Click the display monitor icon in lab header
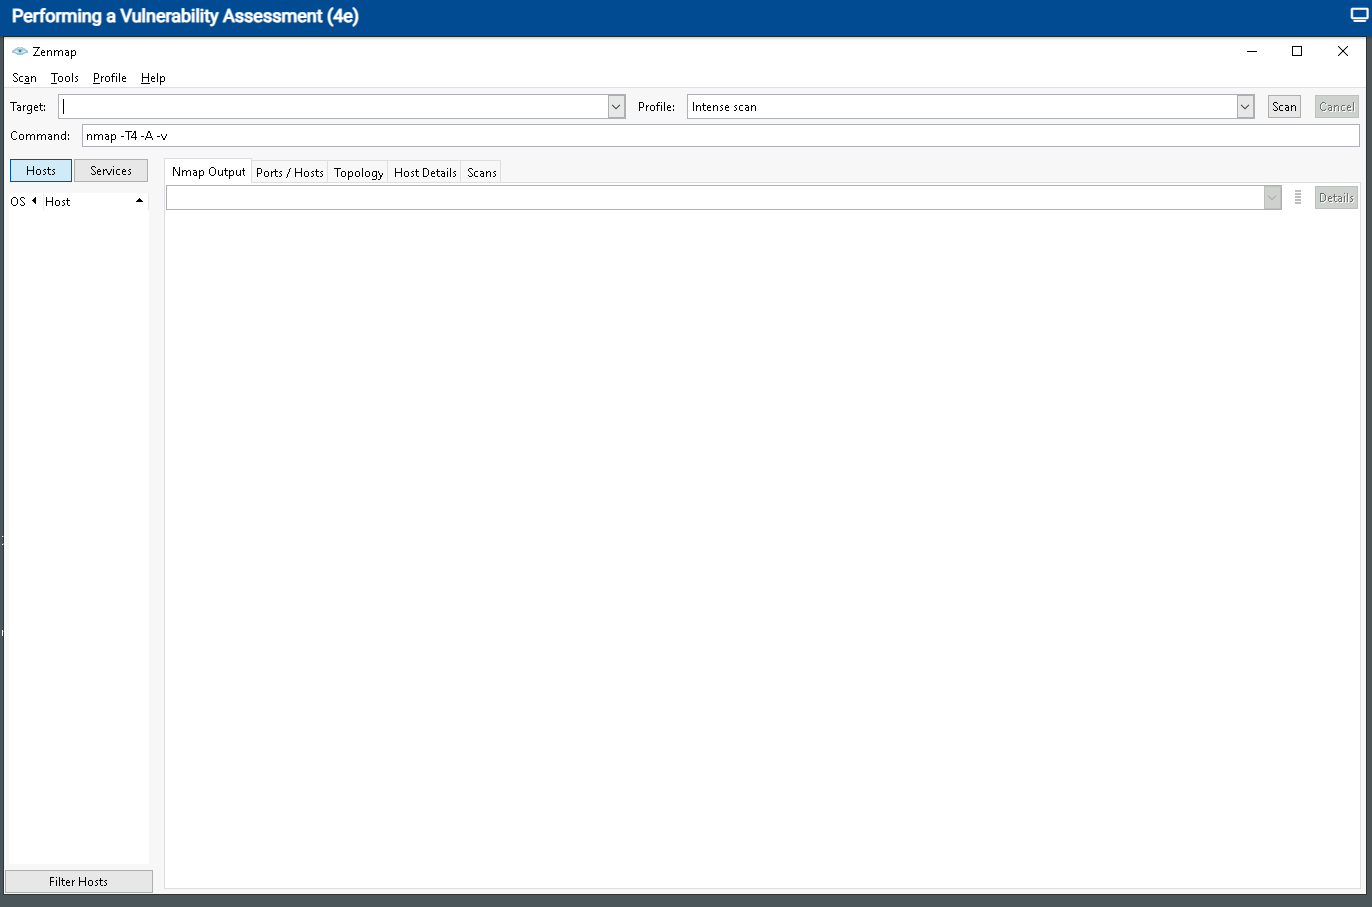 1360,16
